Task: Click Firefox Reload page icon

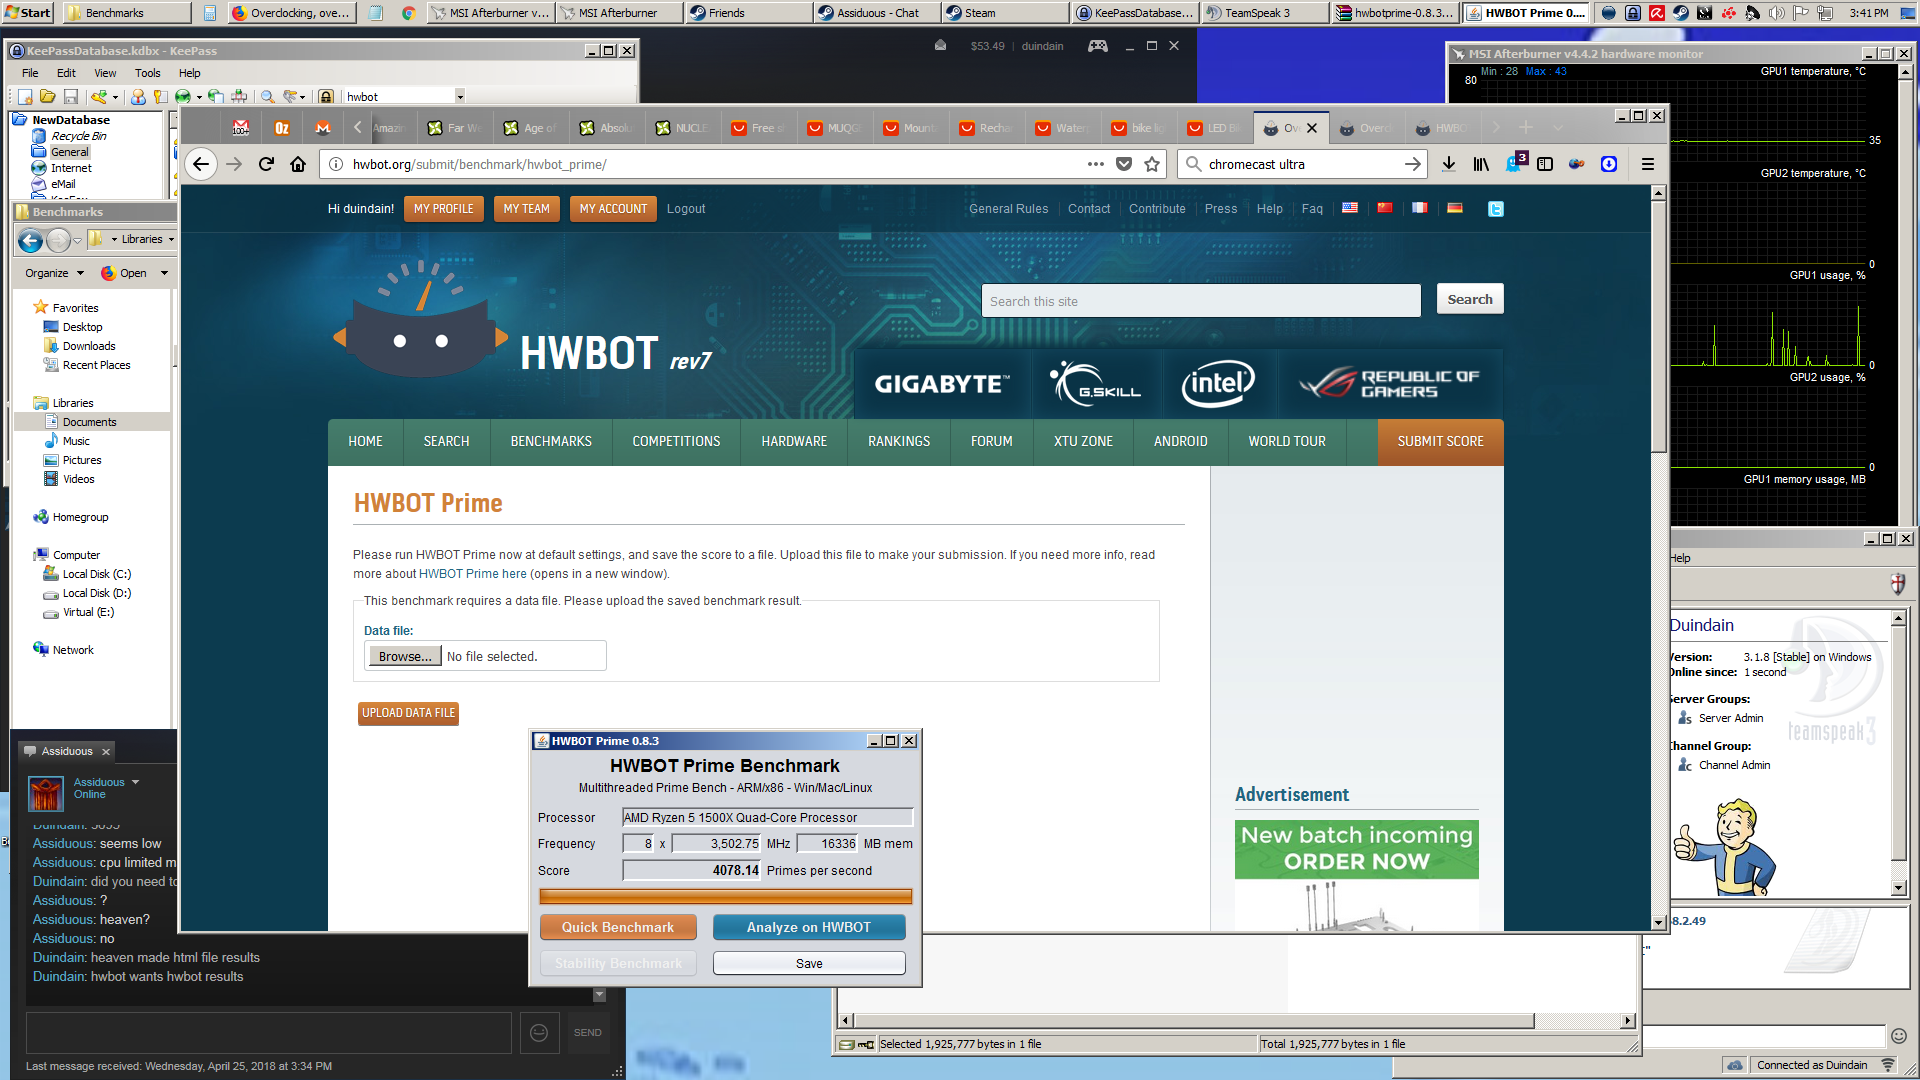Action: (266, 164)
